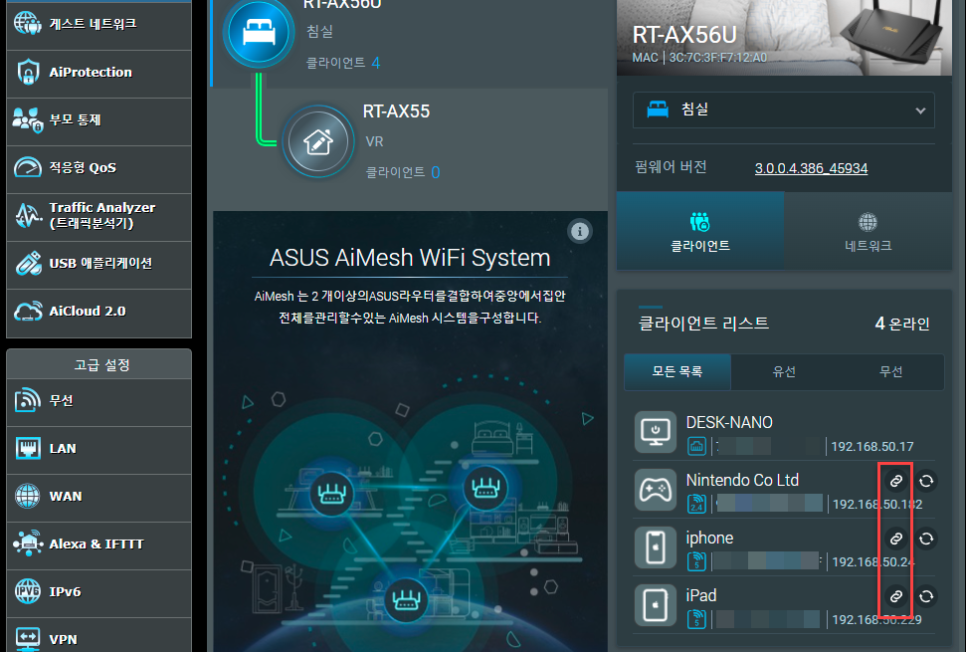The width and height of the screenshot is (966, 652).
Task: Switch to the 클라이언트 tab
Action: pyautogui.click(x=700, y=230)
